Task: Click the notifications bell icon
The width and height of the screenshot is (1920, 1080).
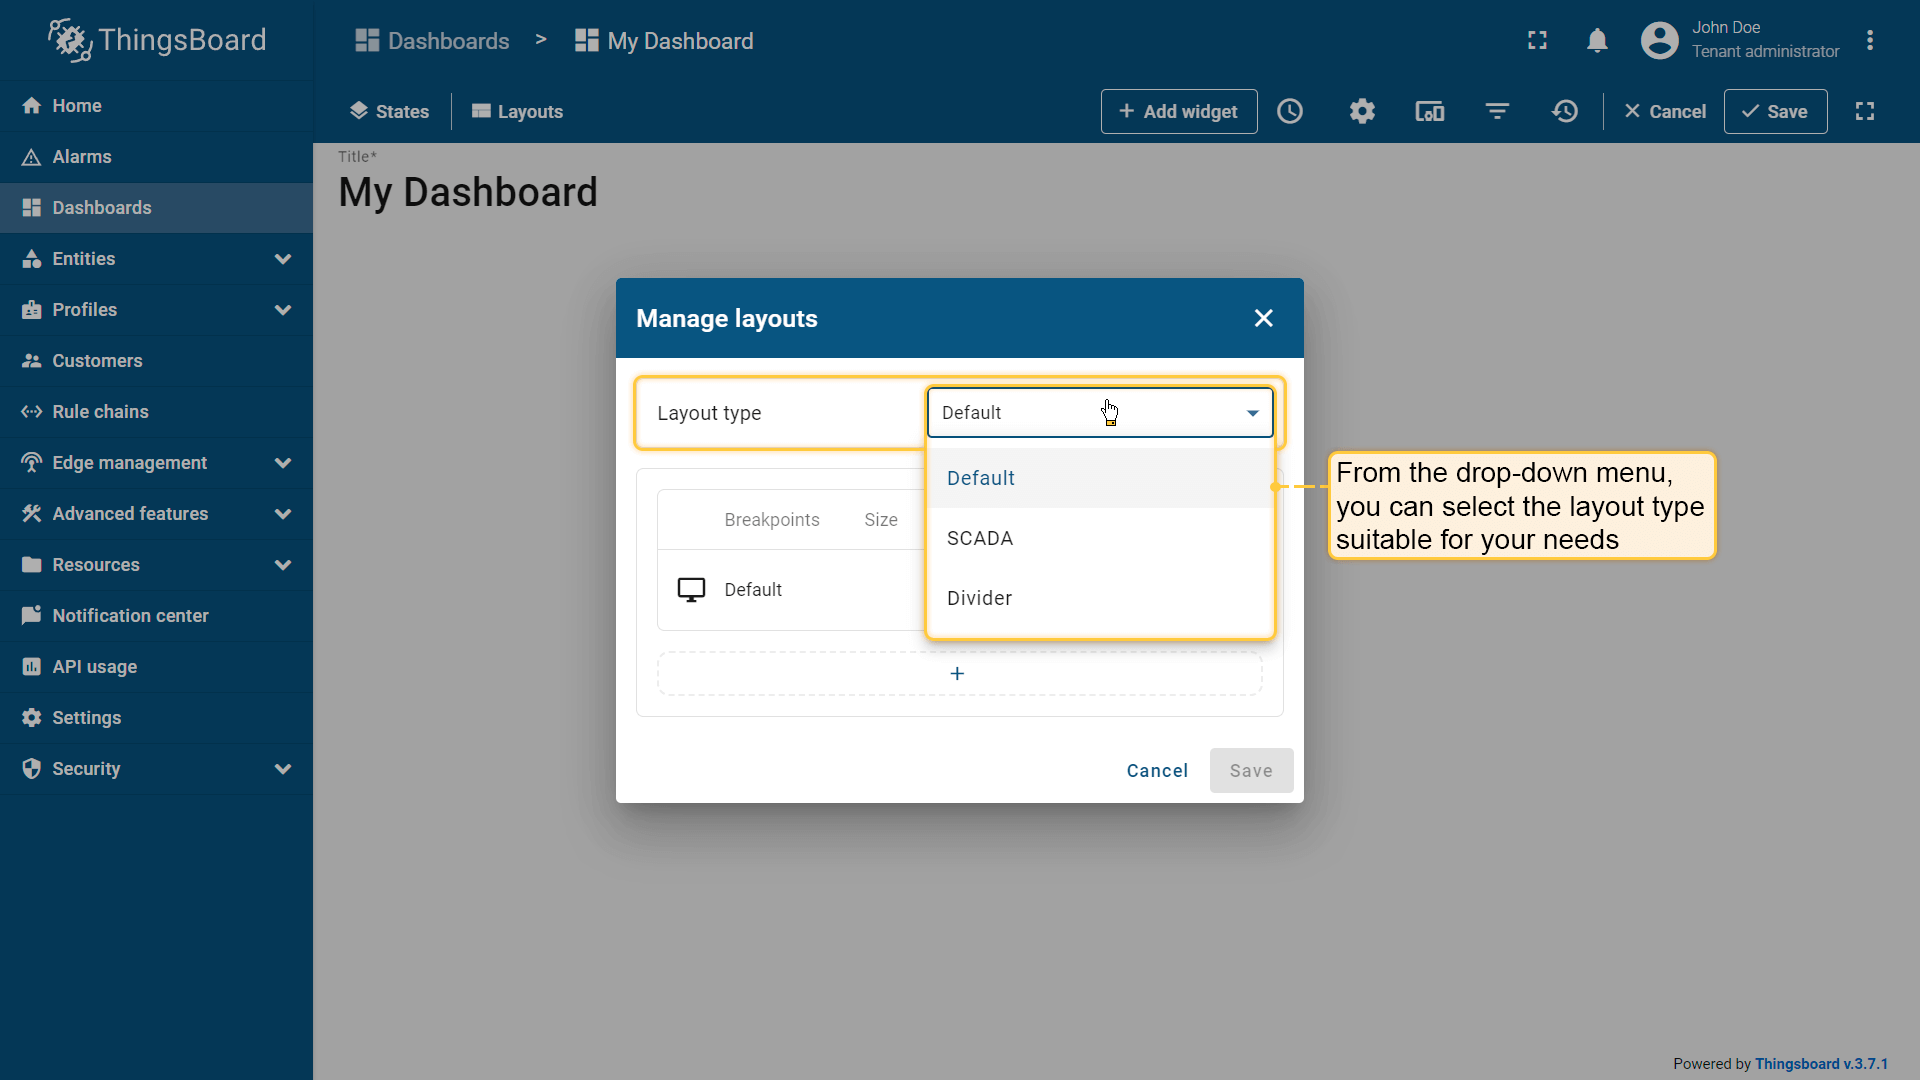Action: 1597,41
